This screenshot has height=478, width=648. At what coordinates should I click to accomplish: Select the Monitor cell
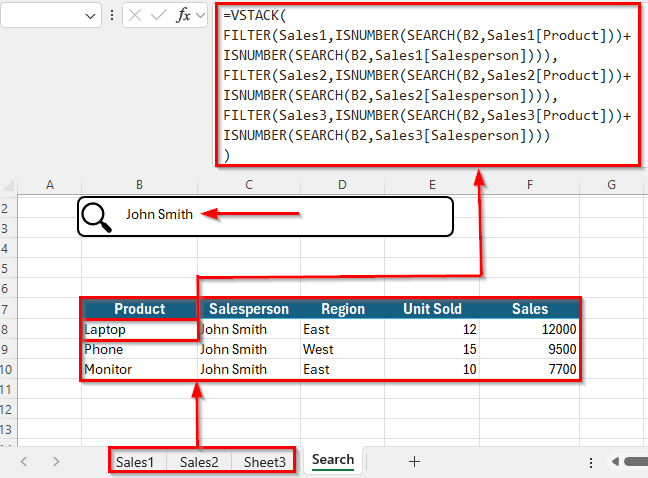tap(139, 369)
